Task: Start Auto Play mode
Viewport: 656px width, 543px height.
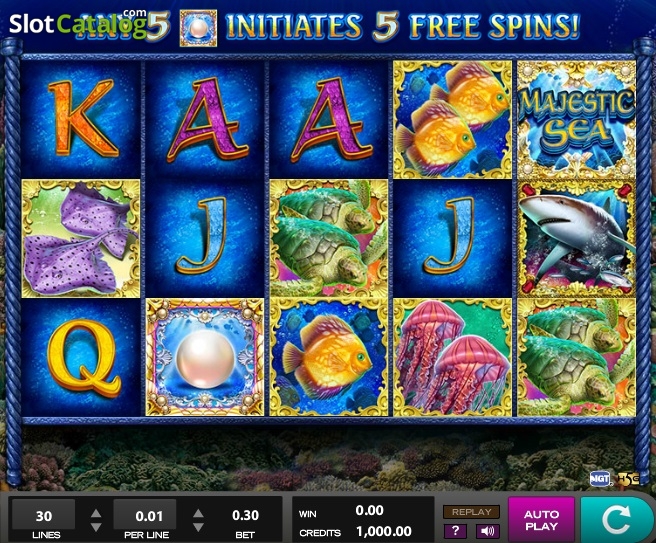Action: point(541,520)
